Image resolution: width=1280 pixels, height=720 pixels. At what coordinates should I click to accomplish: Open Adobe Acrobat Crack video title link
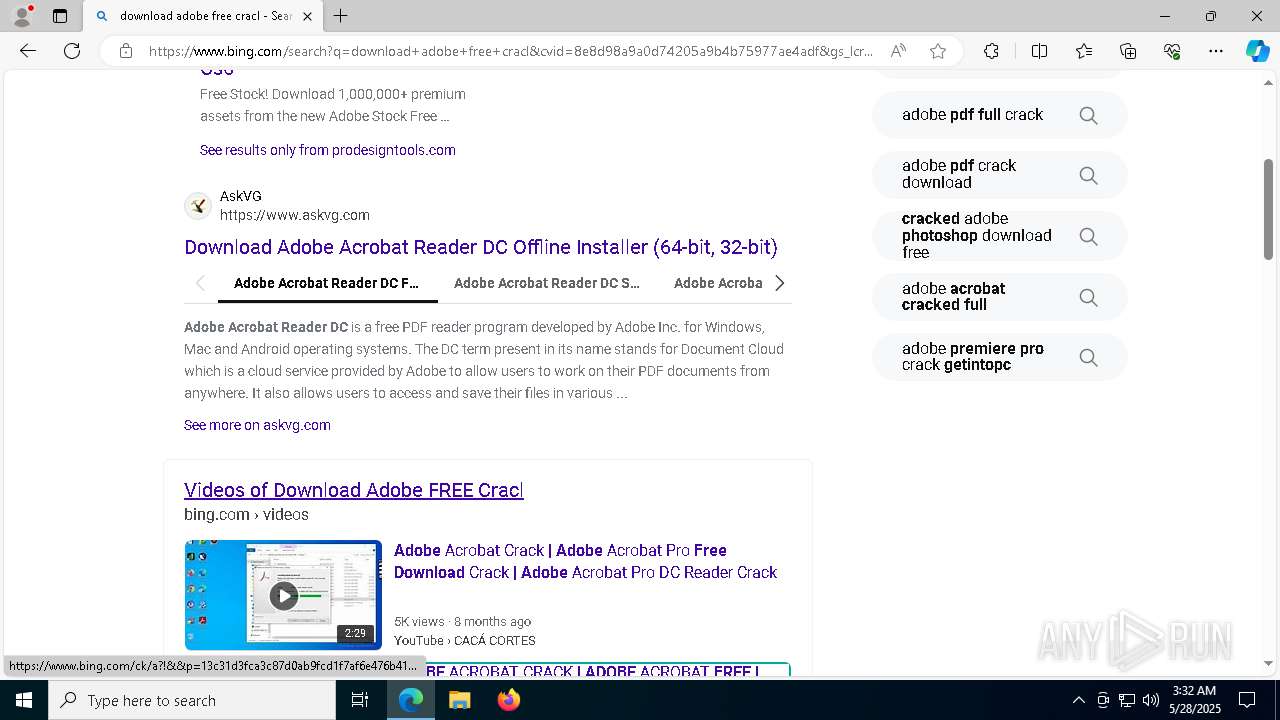[585, 561]
